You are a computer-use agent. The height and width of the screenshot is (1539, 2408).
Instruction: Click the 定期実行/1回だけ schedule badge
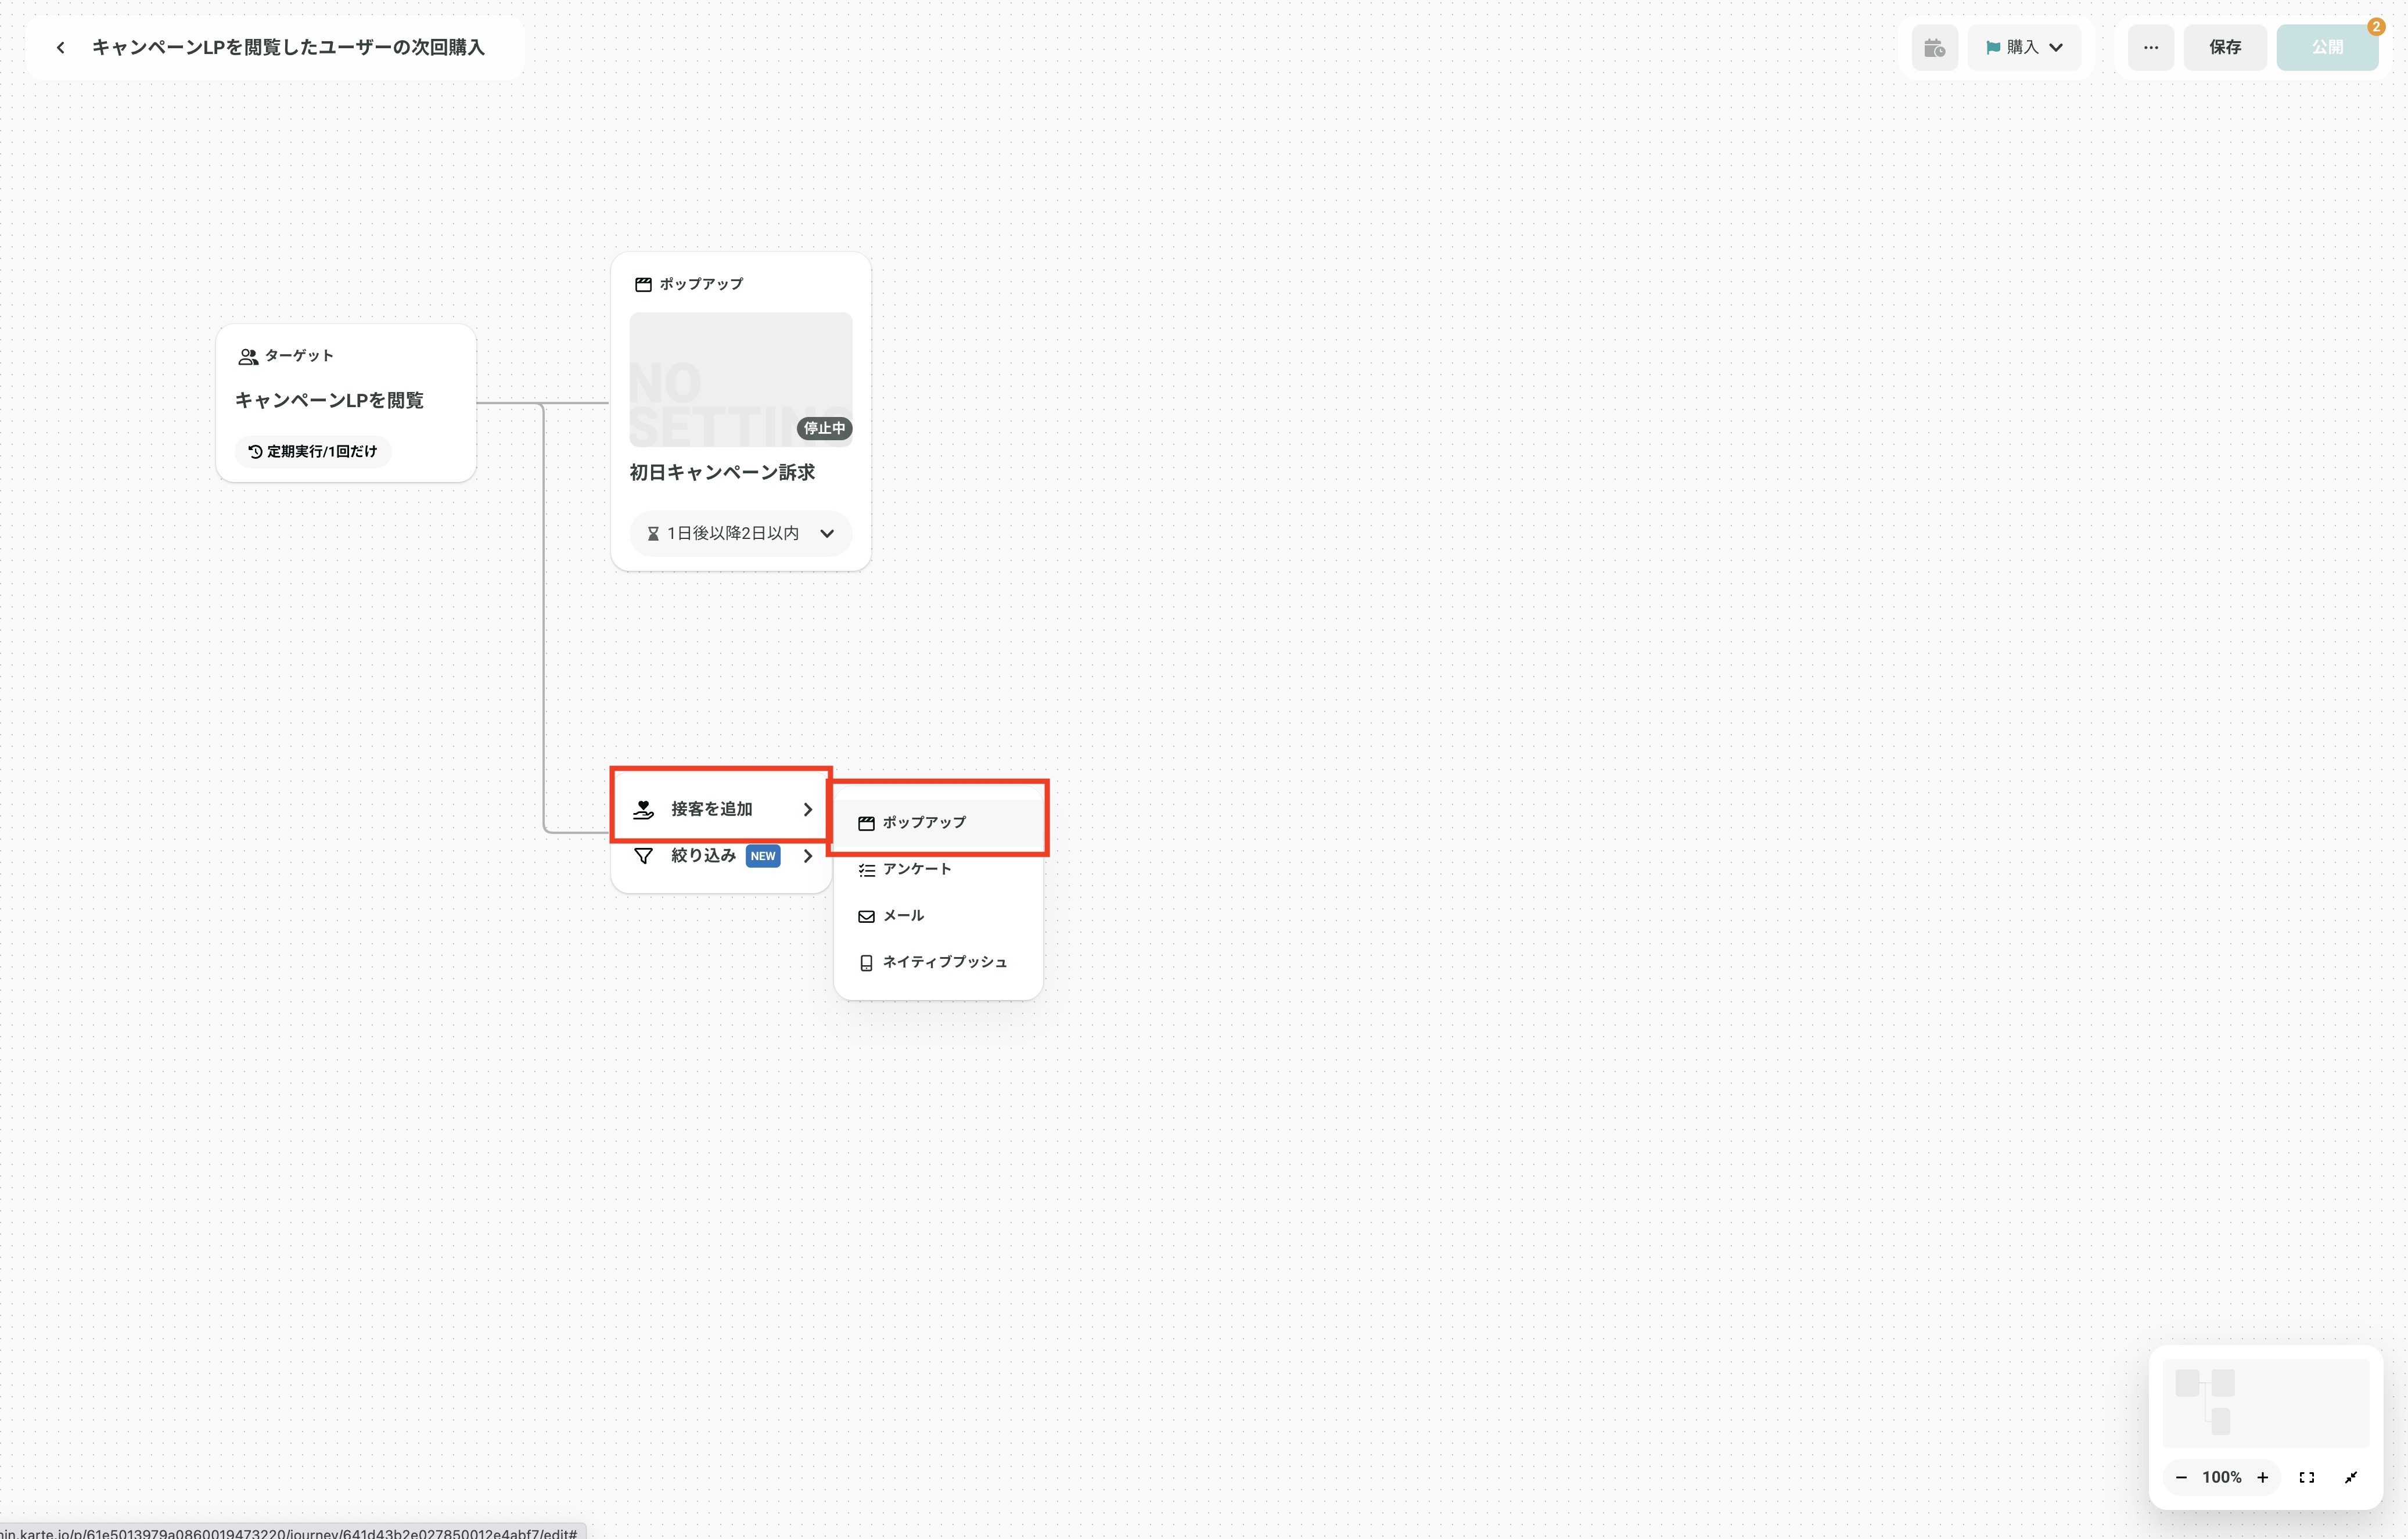[313, 451]
